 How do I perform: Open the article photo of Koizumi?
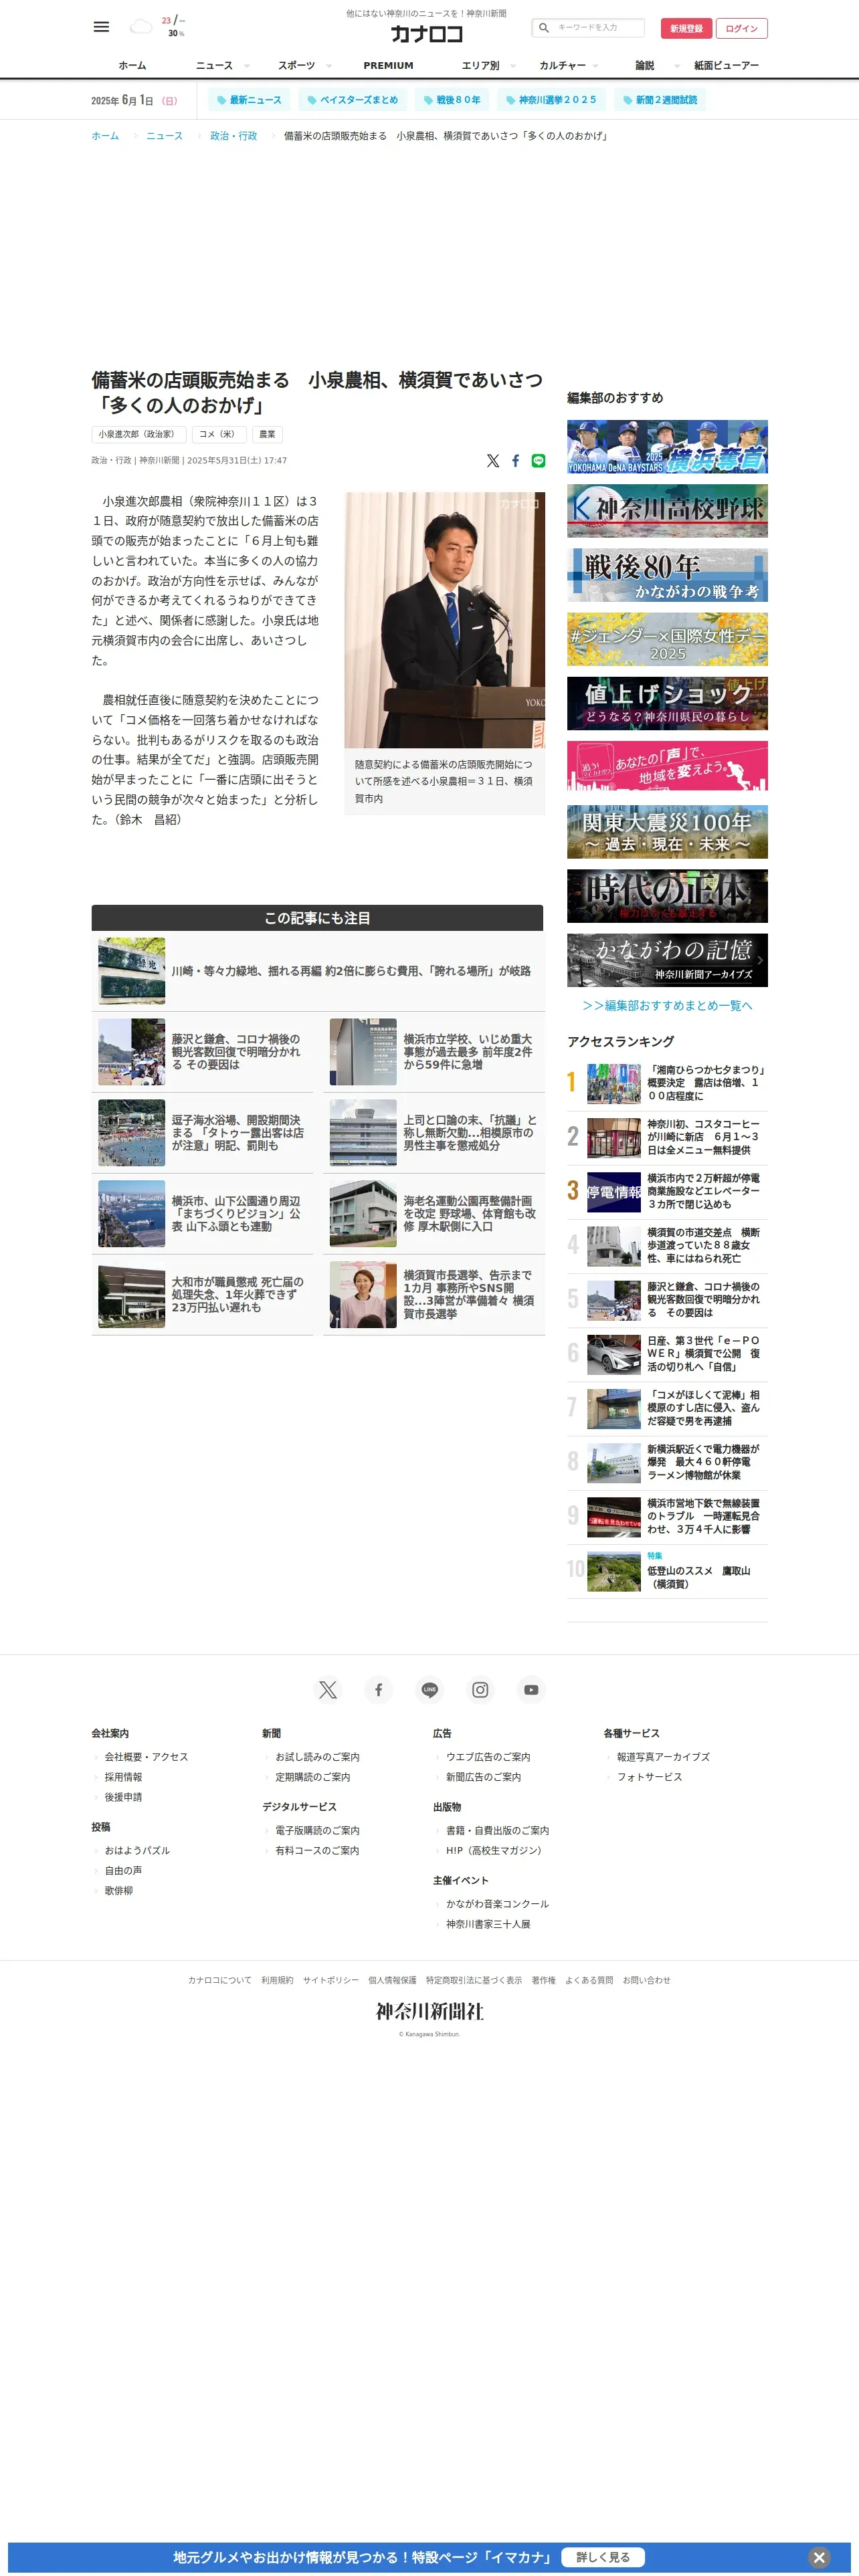[445, 620]
